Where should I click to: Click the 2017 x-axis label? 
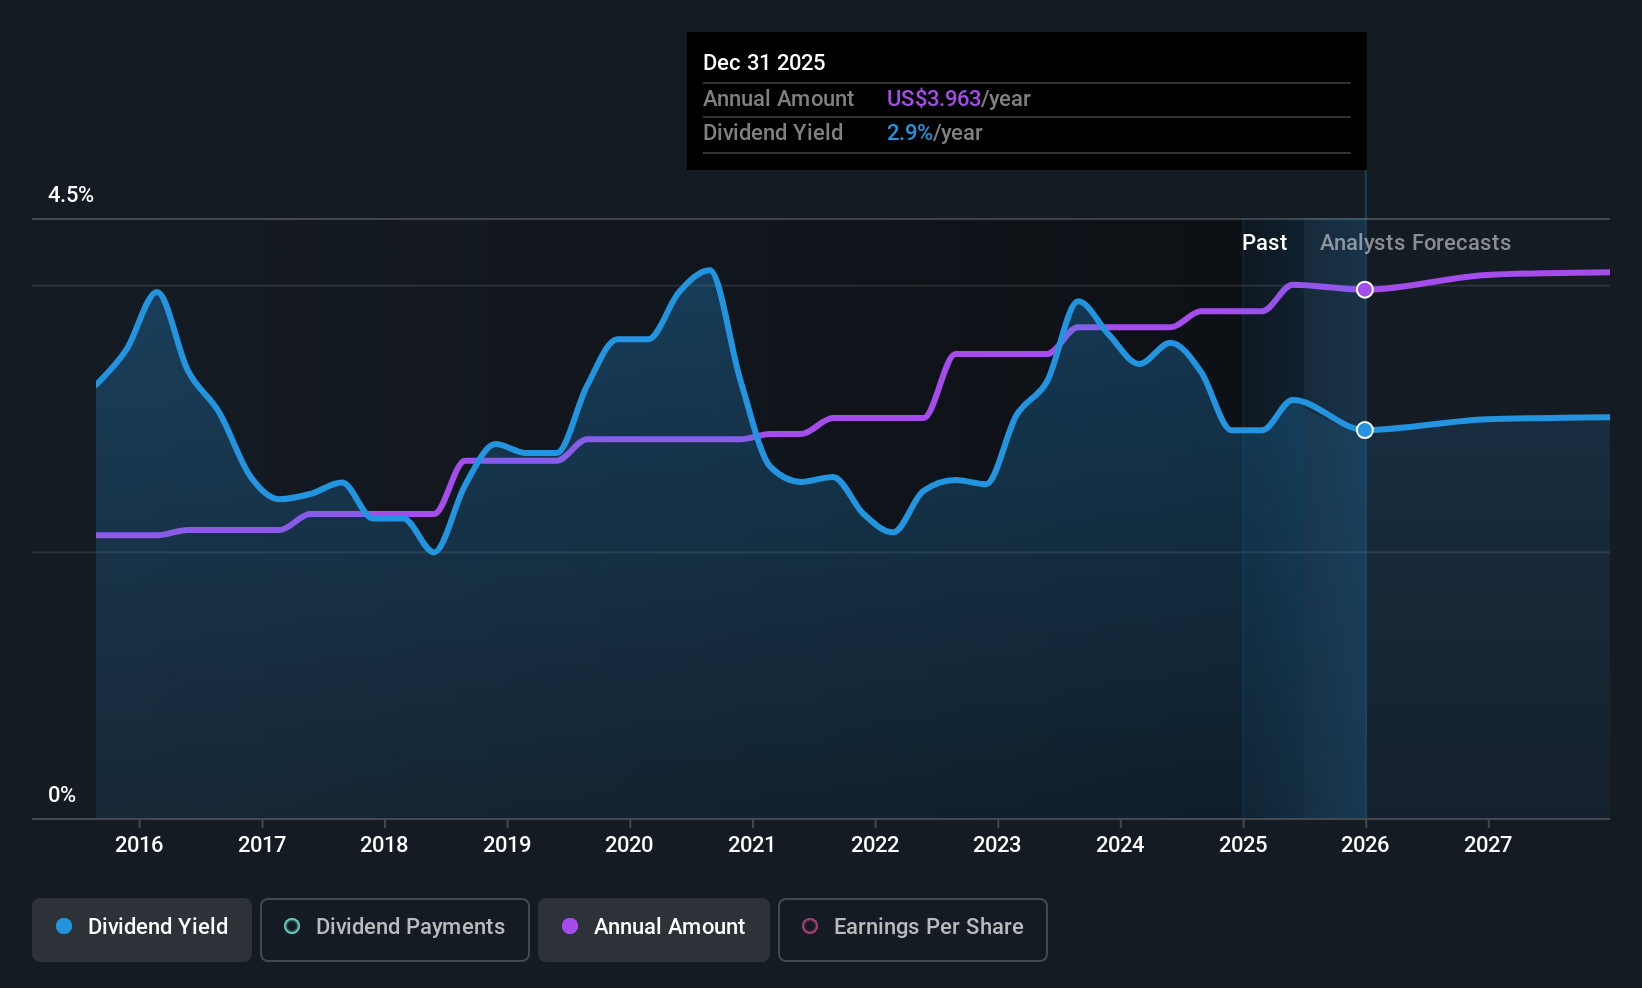click(262, 845)
